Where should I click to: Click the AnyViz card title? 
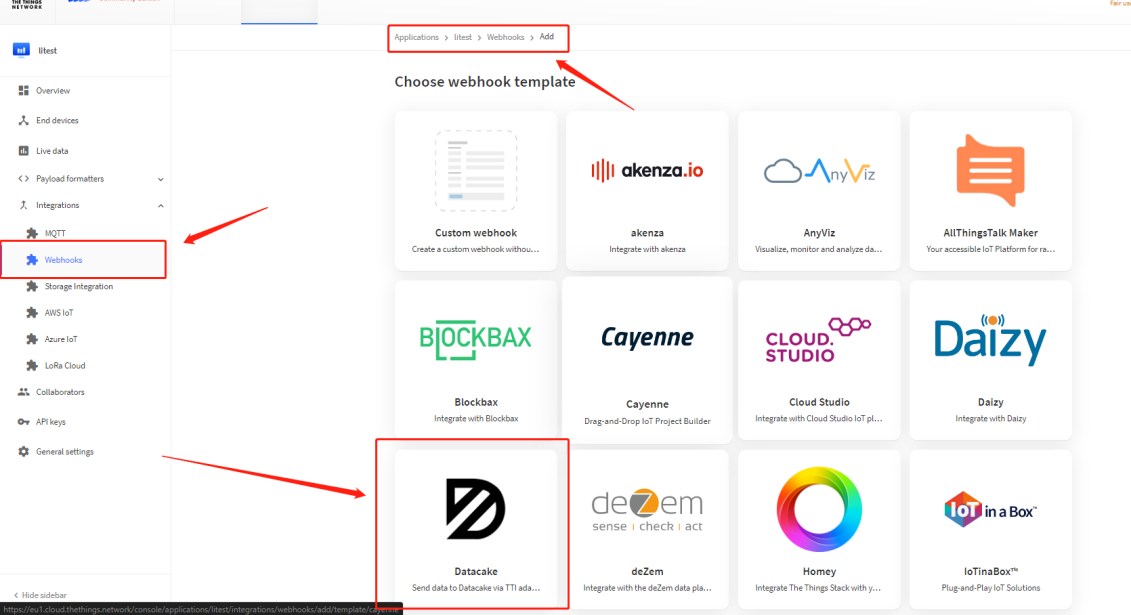[x=819, y=233]
